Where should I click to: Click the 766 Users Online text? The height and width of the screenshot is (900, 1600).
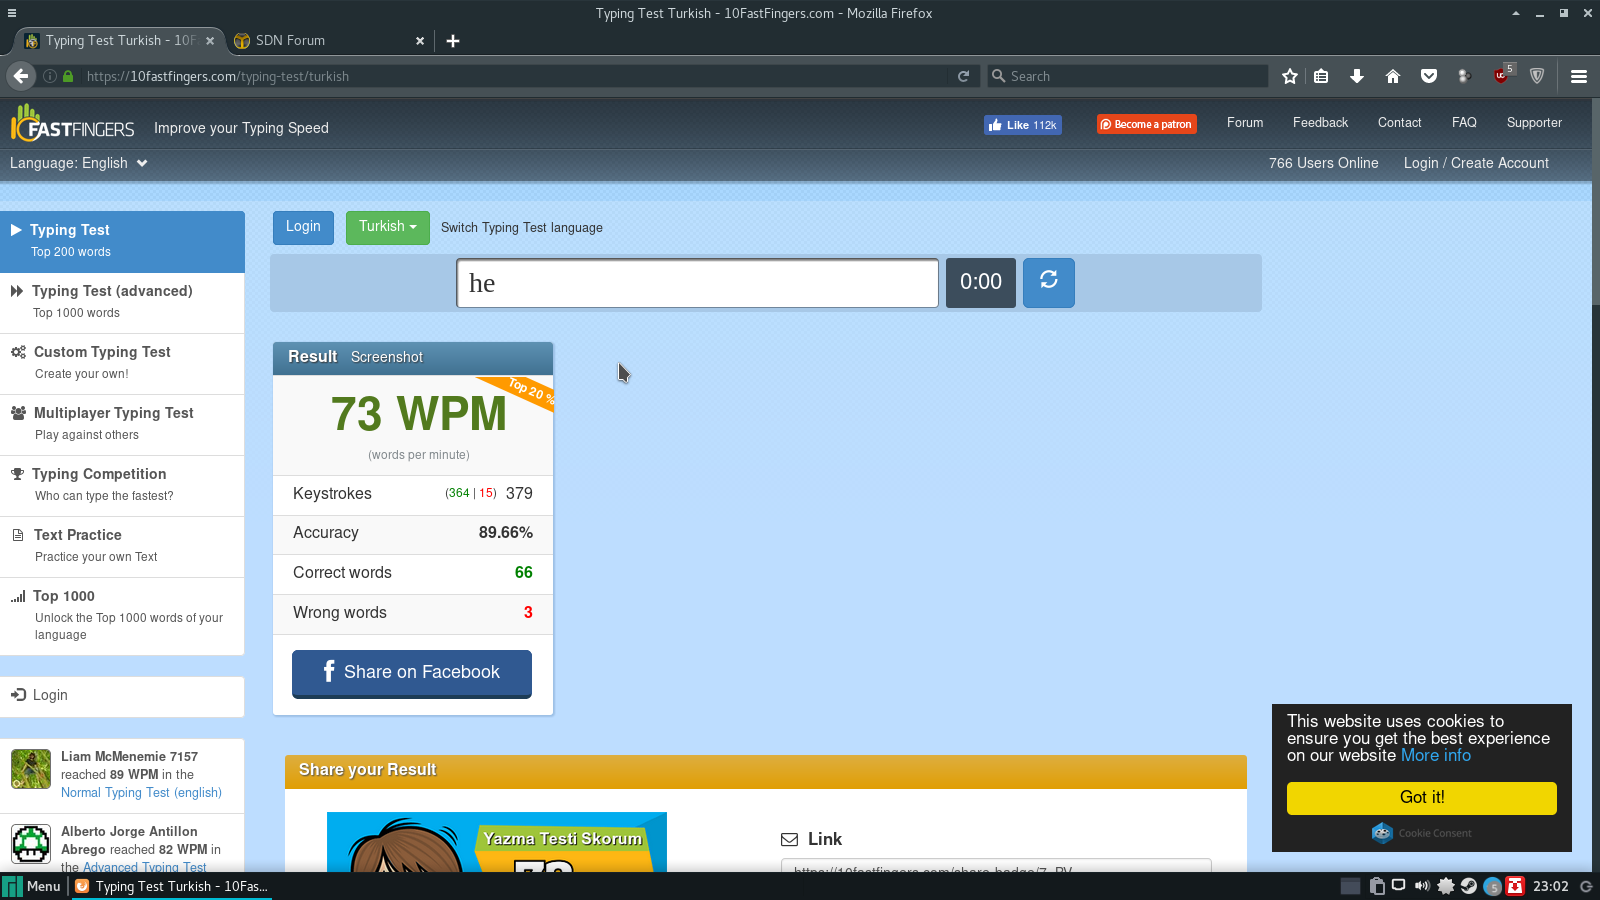tap(1323, 163)
